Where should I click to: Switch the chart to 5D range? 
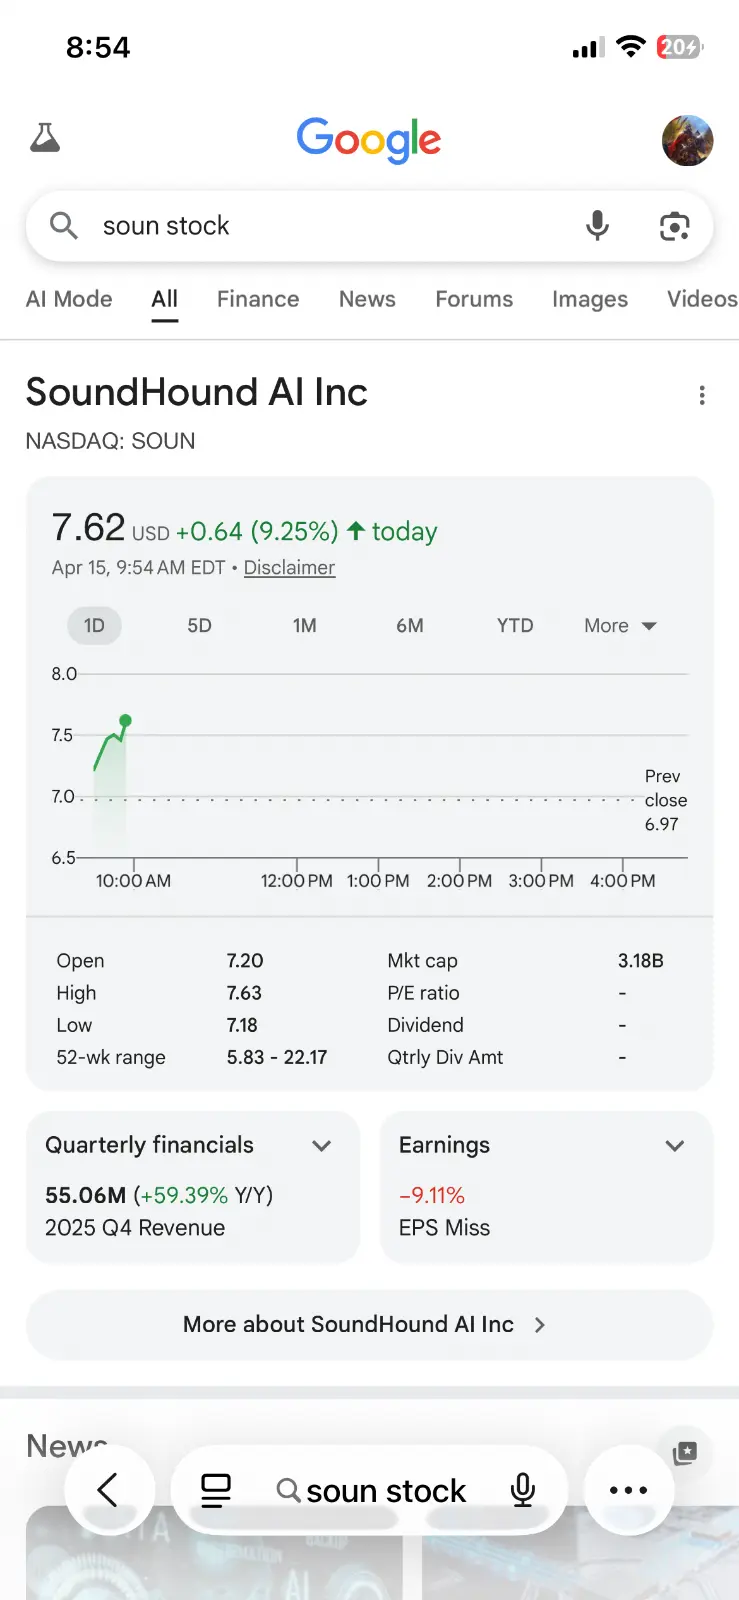coord(200,626)
